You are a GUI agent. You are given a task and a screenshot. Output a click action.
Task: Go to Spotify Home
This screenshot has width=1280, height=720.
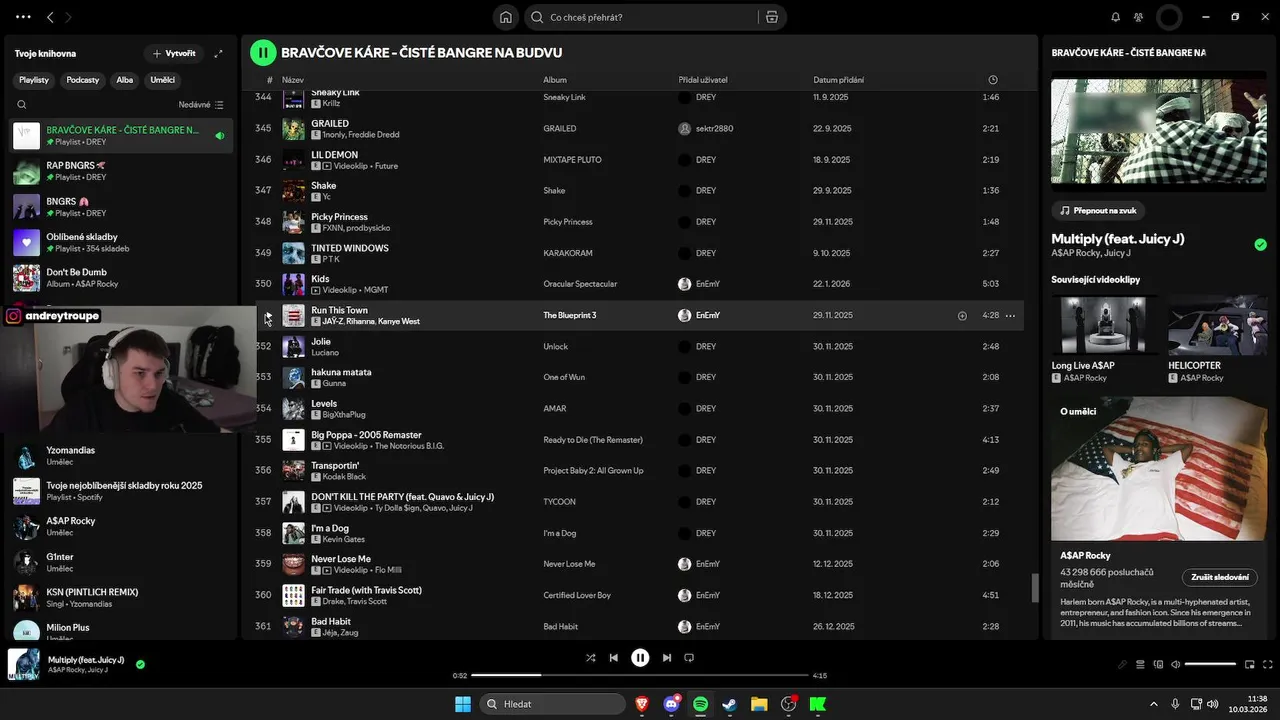[506, 17]
